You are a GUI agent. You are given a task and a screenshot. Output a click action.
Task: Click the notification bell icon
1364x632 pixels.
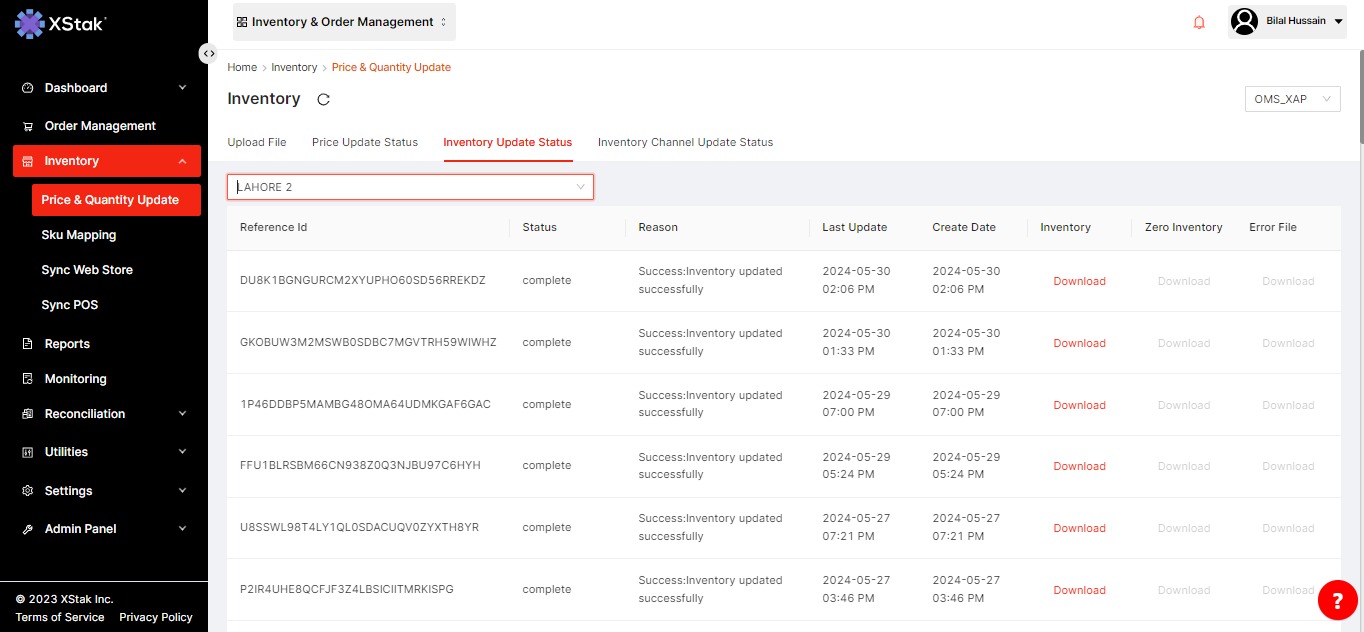pyautogui.click(x=1199, y=22)
